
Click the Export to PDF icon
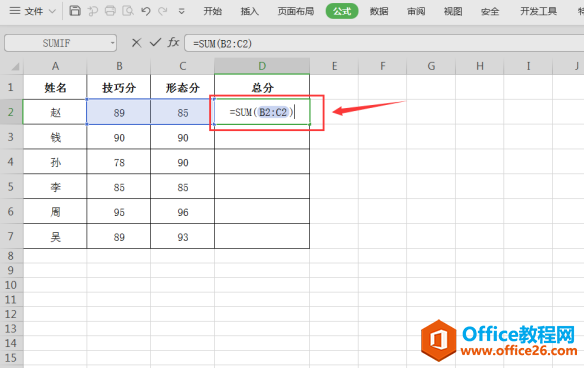[x=93, y=11]
